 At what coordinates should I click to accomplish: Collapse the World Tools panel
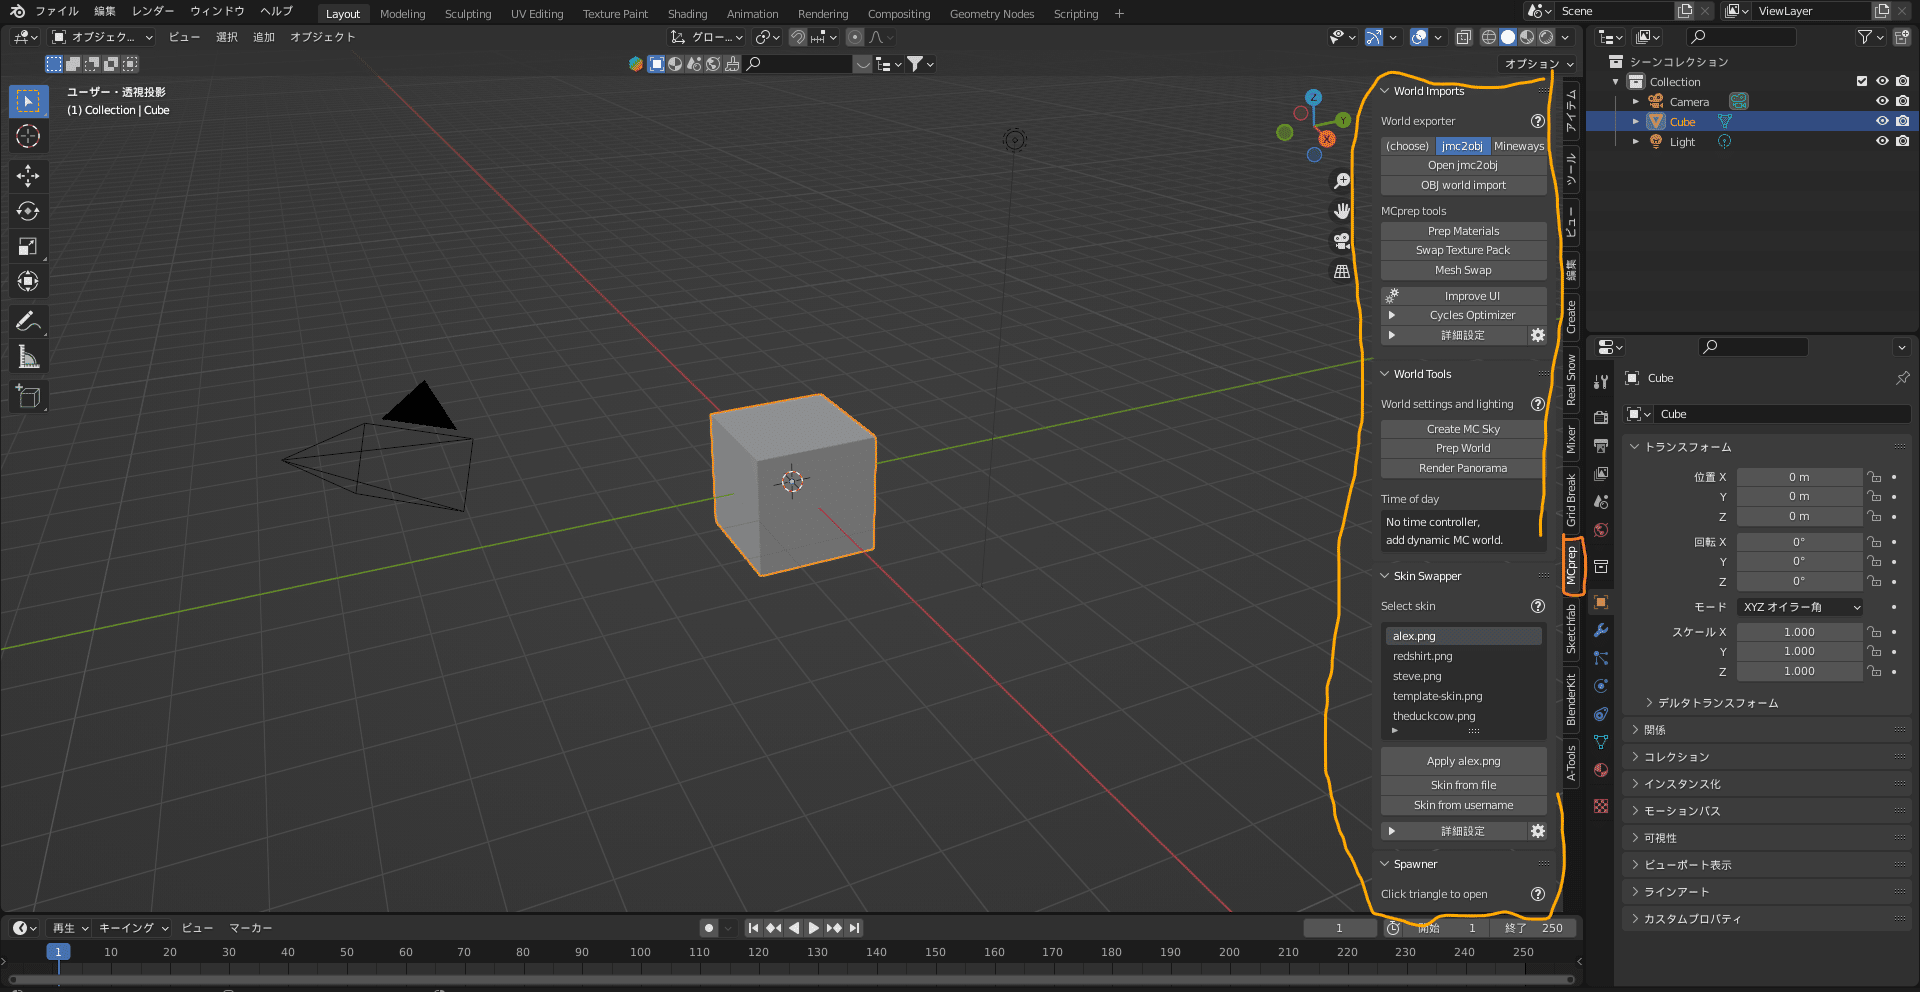pyautogui.click(x=1385, y=374)
